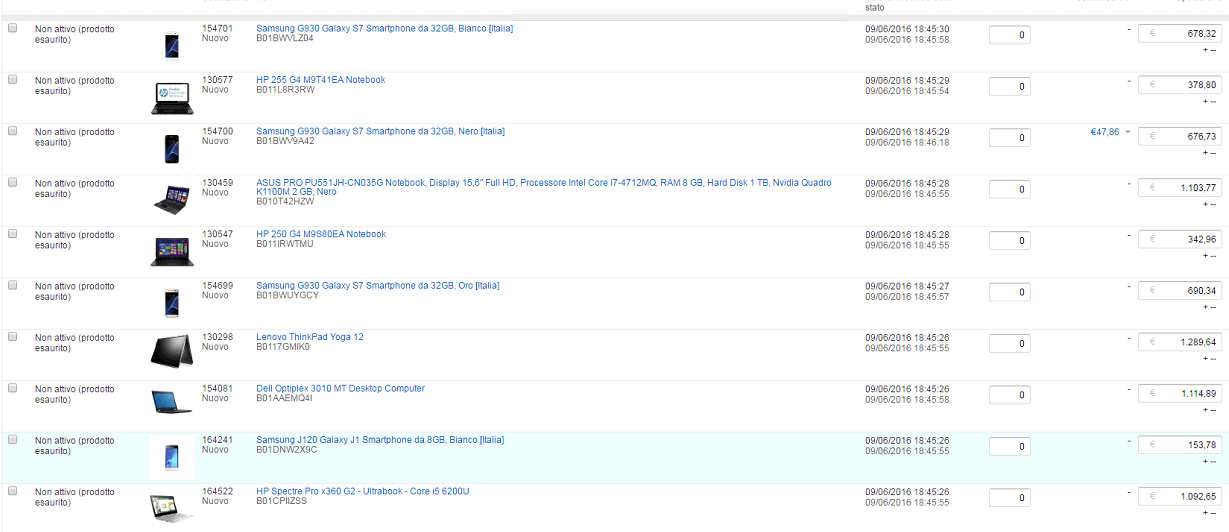The image size is (1229, 532).
Task: Click the '+ --' link under price 1.103,77
Action: [1209, 204]
